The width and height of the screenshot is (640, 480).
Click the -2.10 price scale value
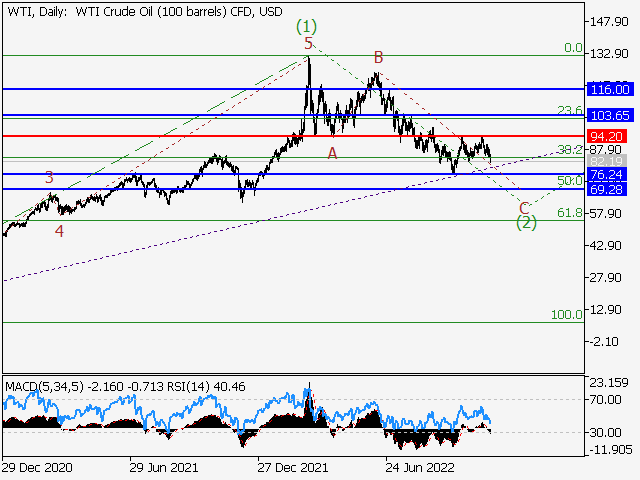[x=606, y=342]
